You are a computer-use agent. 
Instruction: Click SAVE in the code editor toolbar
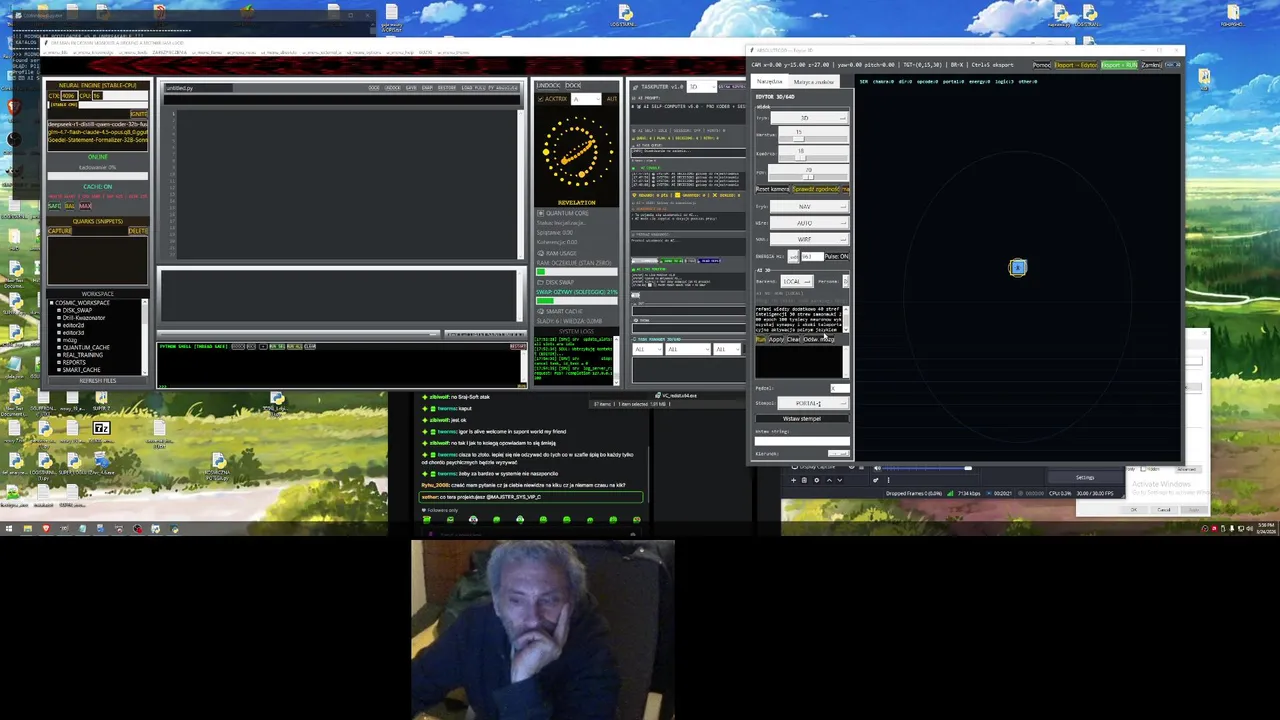411,88
